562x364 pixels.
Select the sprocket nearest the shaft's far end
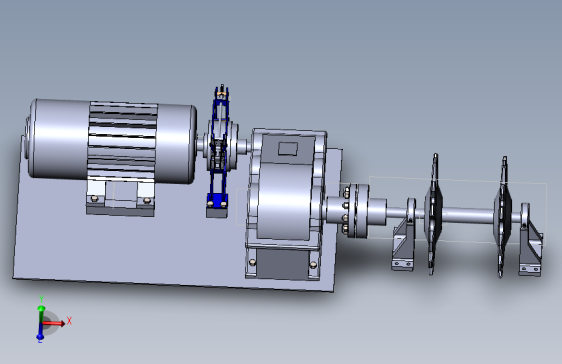tap(503, 217)
